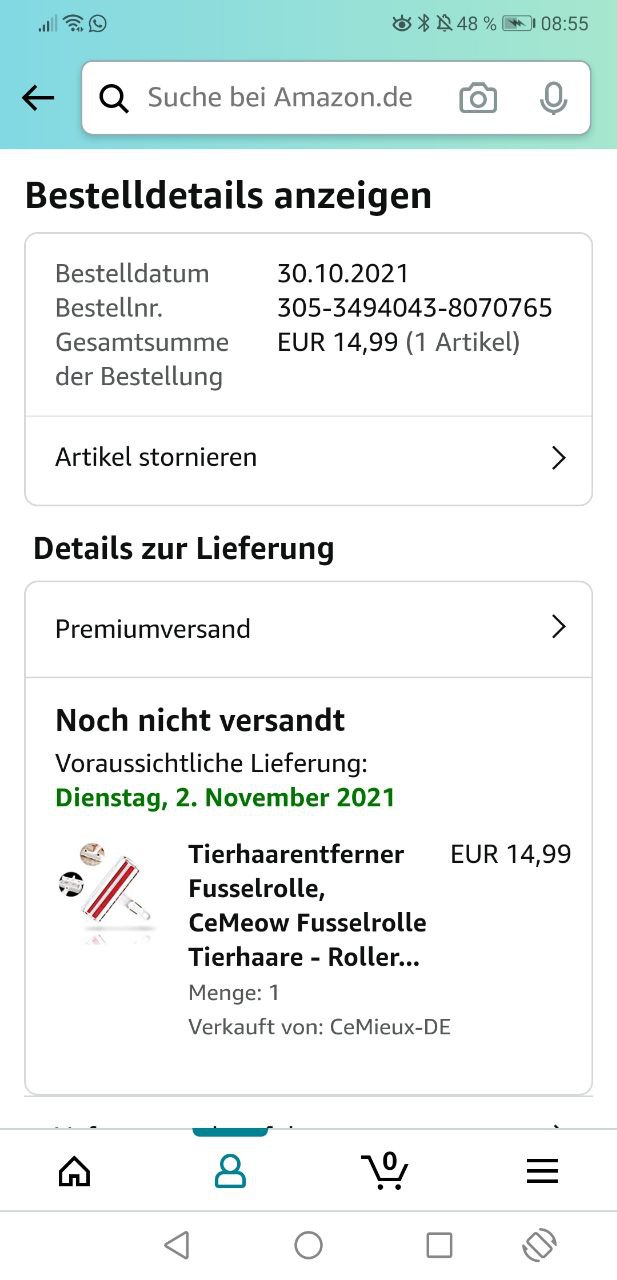Open the hamburger menu

coord(542,1171)
